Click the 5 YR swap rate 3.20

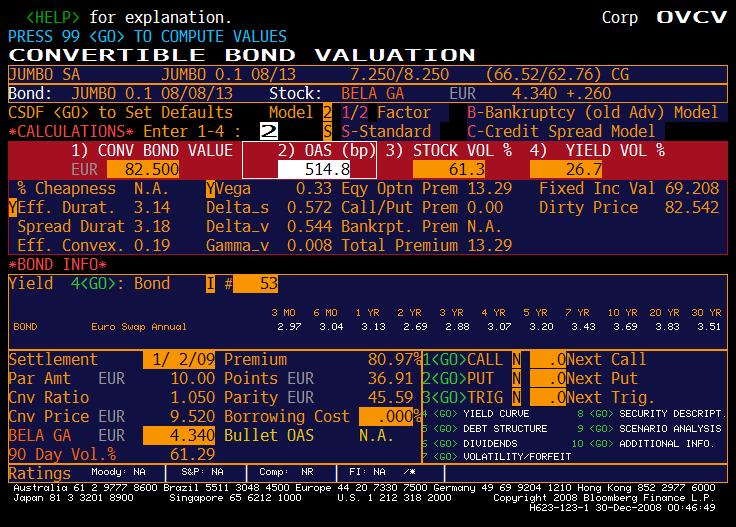(541, 327)
